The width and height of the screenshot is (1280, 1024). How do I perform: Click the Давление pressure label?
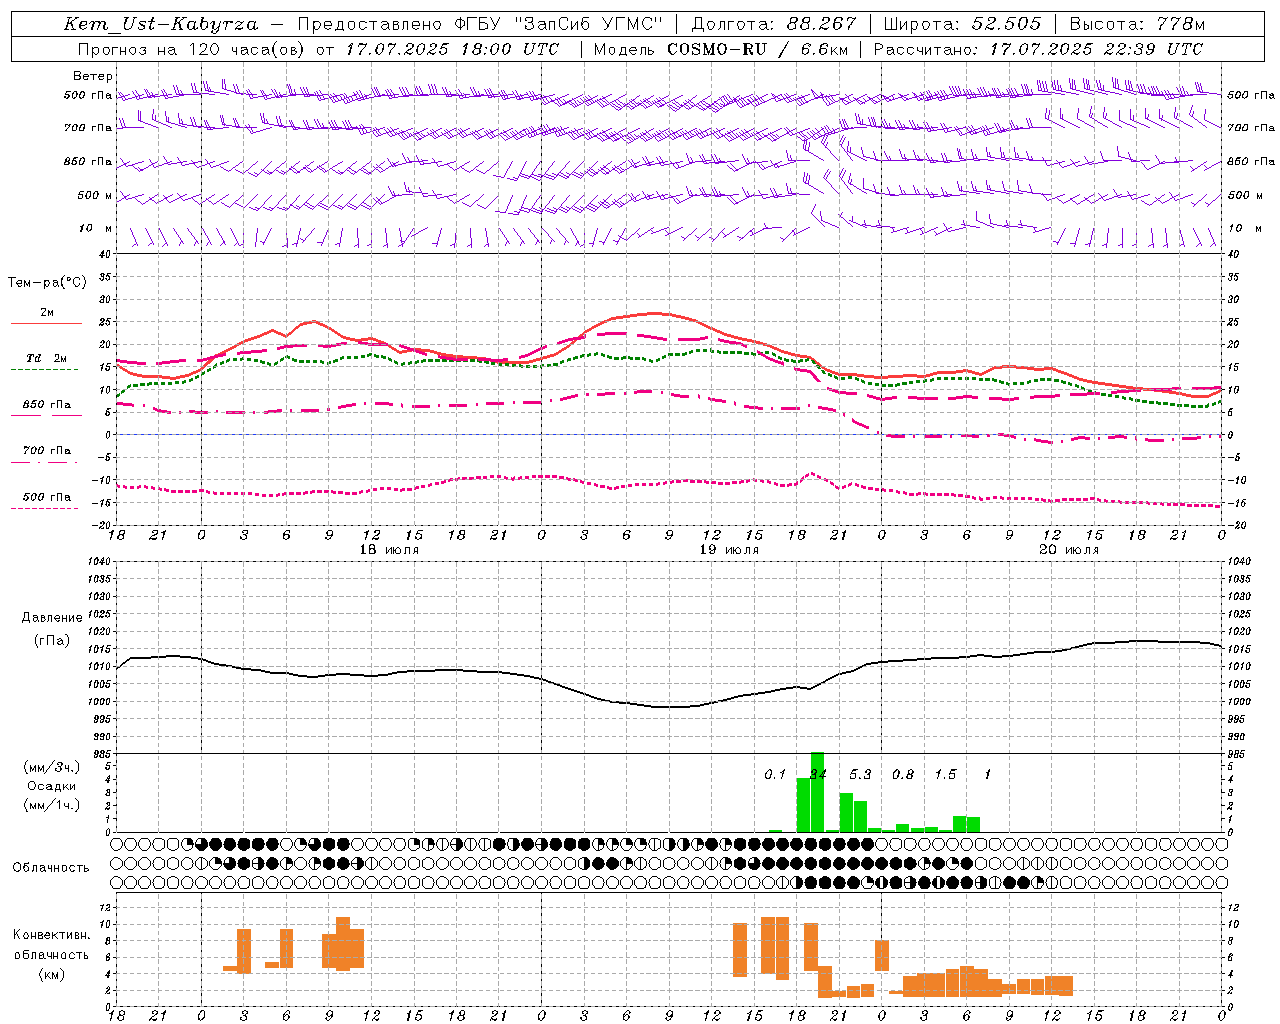tap(52, 618)
